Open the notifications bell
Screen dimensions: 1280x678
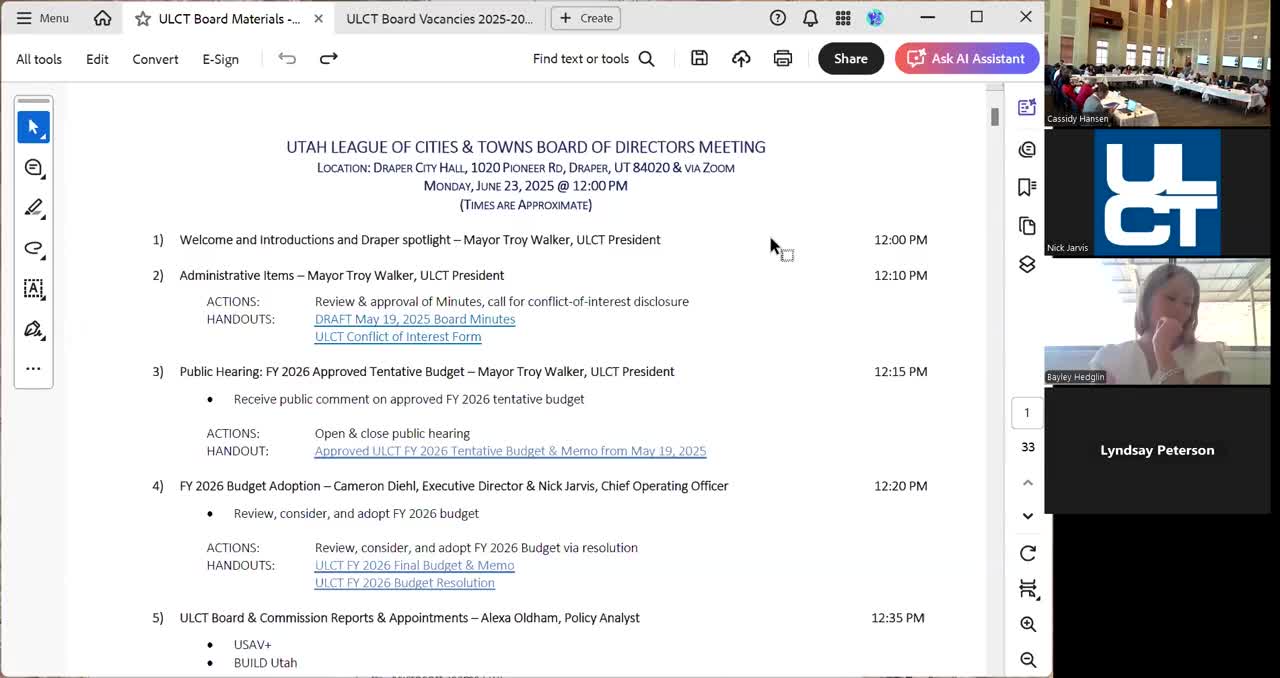(x=810, y=18)
